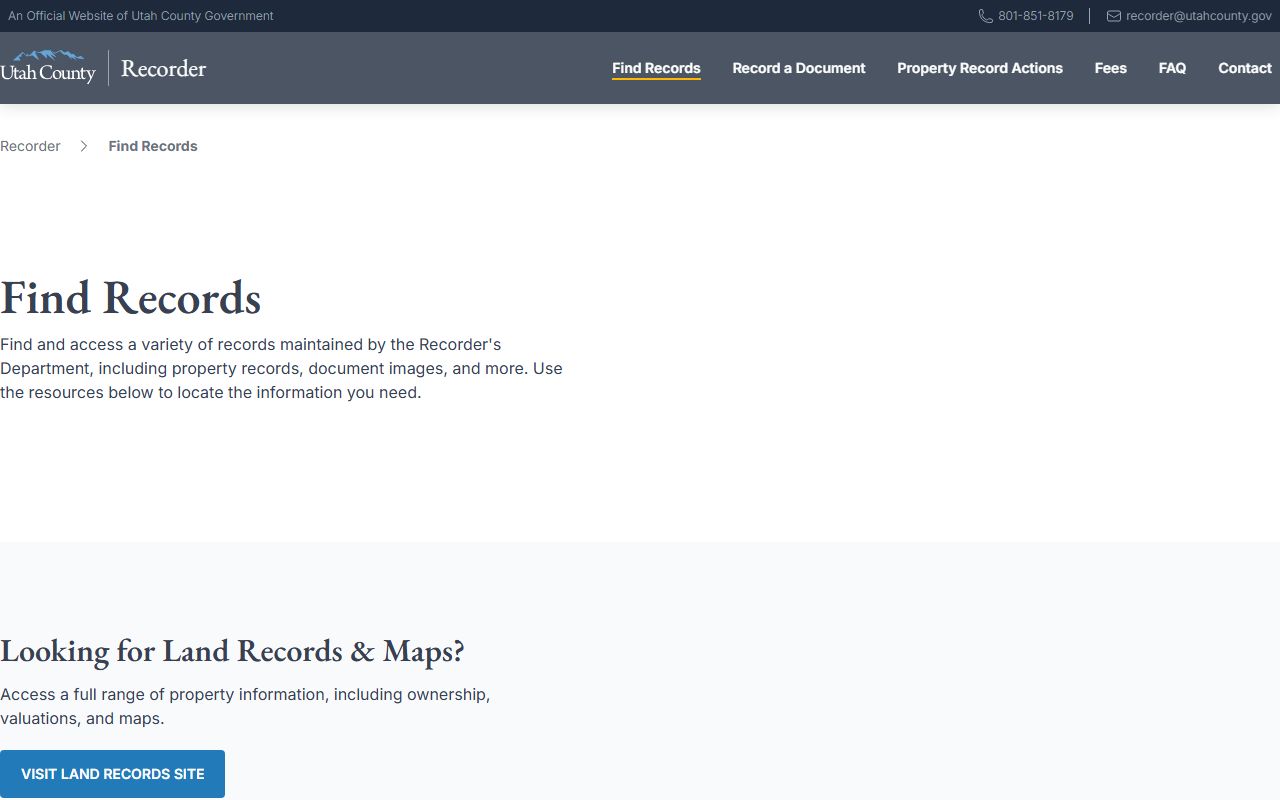
Task: Select the Find Records breadcrumb text
Action: coord(153,146)
